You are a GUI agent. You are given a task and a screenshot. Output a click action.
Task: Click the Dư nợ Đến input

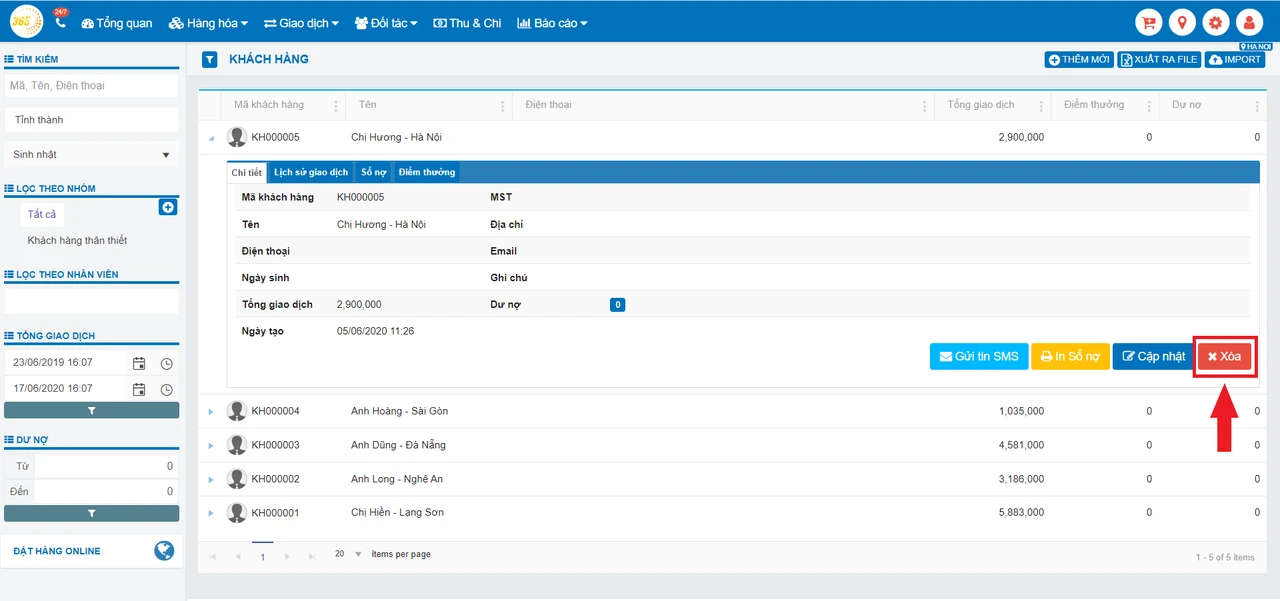[106, 491]
